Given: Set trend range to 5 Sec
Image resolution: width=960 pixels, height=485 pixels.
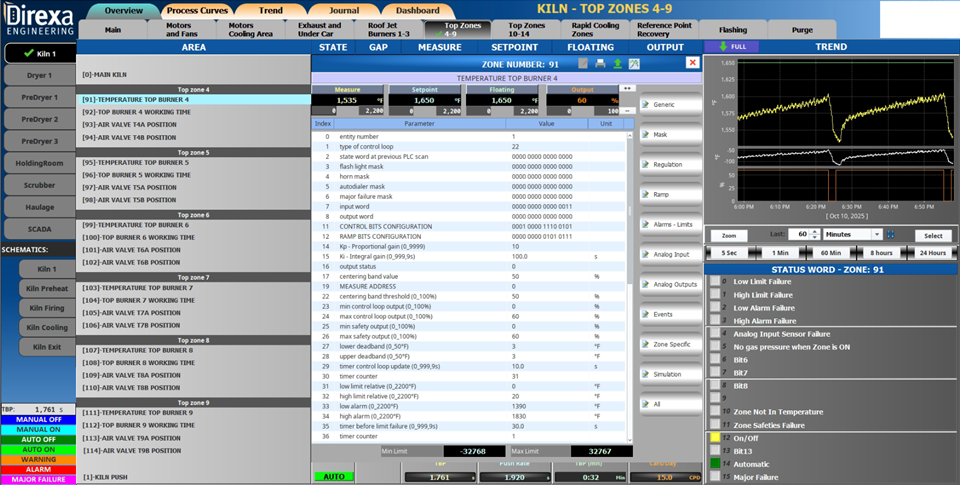Looking at the screenshot, I should click(x=729, y=253).
